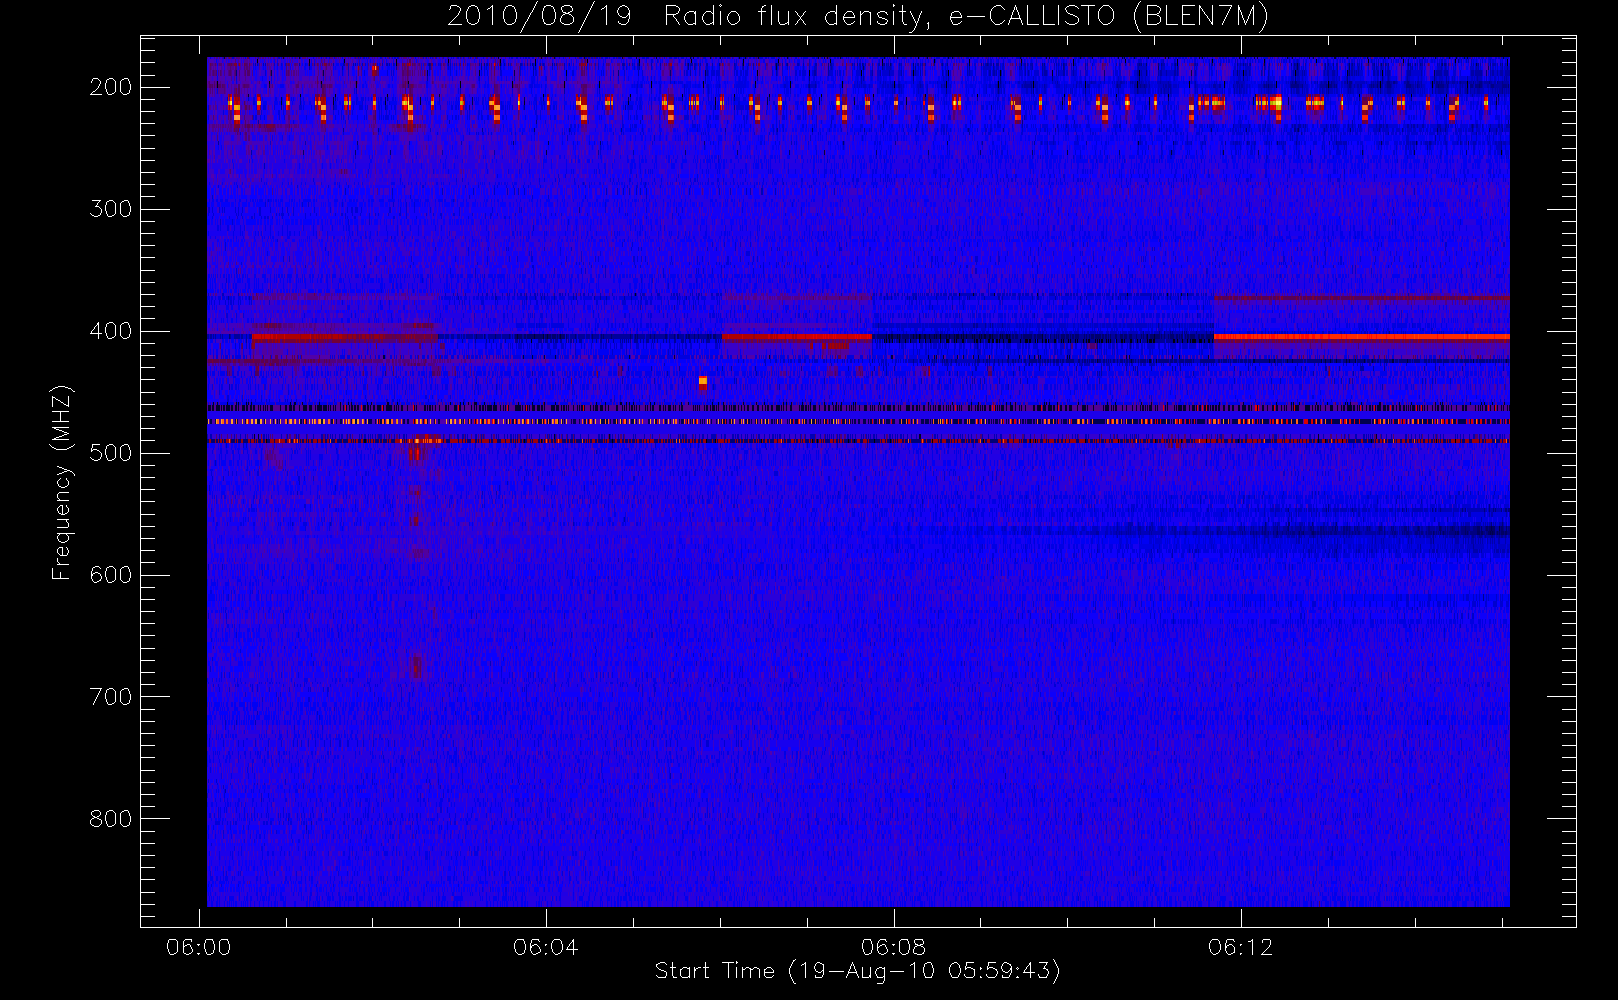Click the isolated bright spot near 440 MHz before 06:06

(x=703, y=381)
